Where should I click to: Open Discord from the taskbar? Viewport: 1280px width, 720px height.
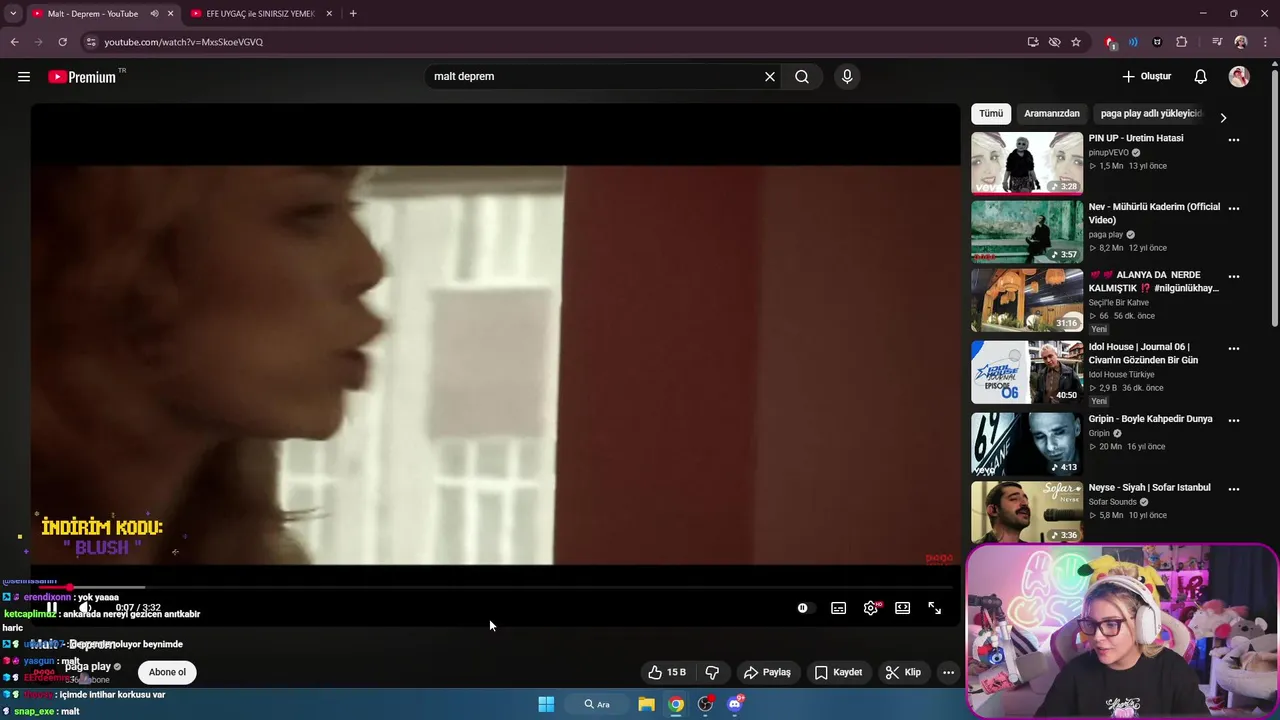click(x=736, y=704)
